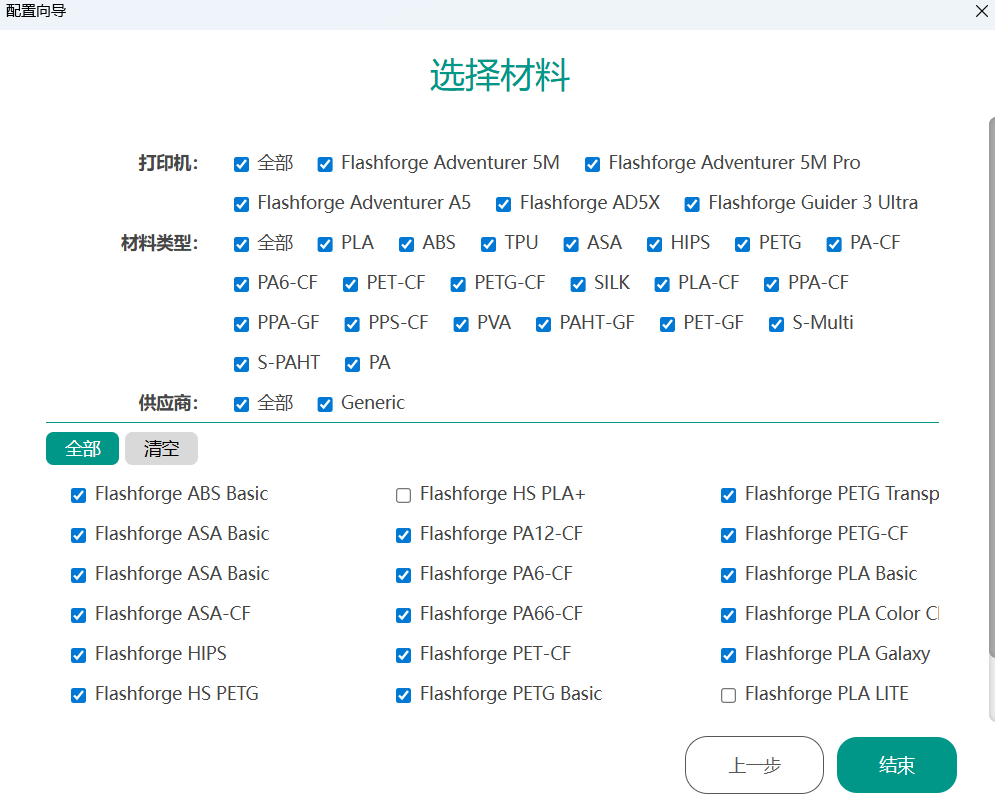Uncheck Flashforge ABS Basic material

pos(78,495)
